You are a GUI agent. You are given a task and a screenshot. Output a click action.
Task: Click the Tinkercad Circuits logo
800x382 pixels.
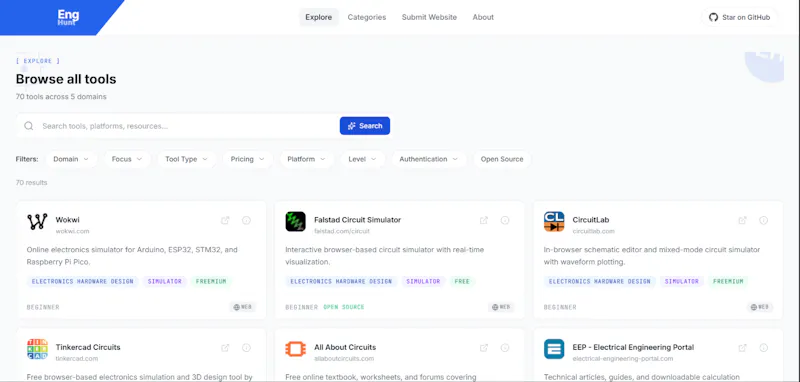click(x=37, y=349)
